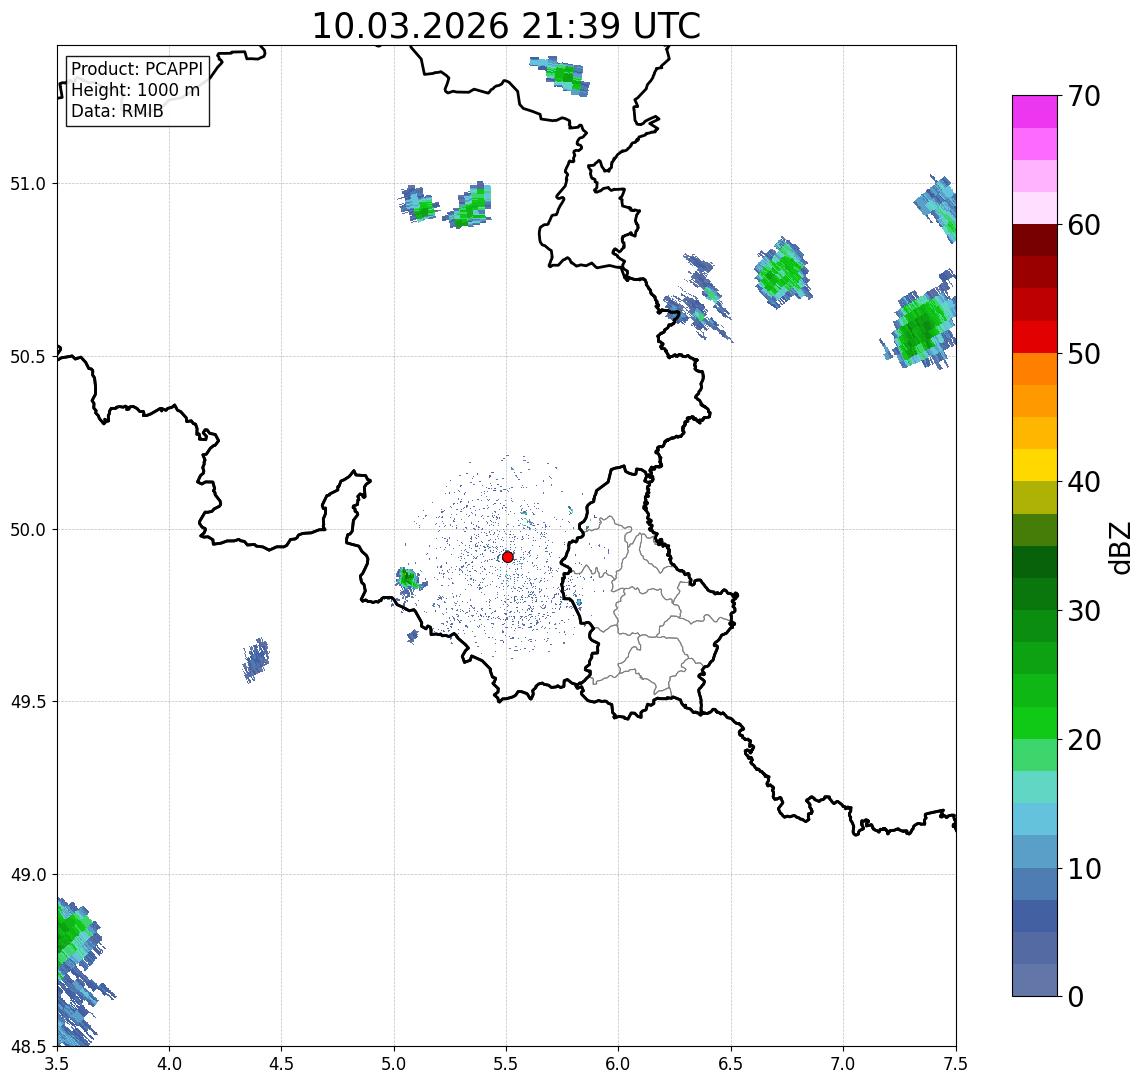Click the longitude axis label 5.5
Screen dimensions: 1145x1084
coord(506,1064)
